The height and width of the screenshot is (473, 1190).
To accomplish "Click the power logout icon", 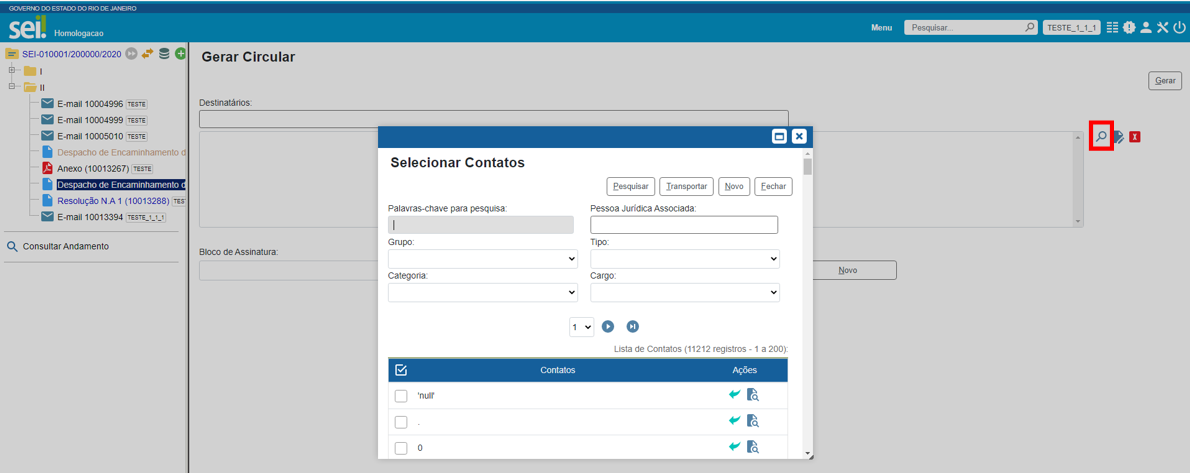I will [x=1179, y=28].
